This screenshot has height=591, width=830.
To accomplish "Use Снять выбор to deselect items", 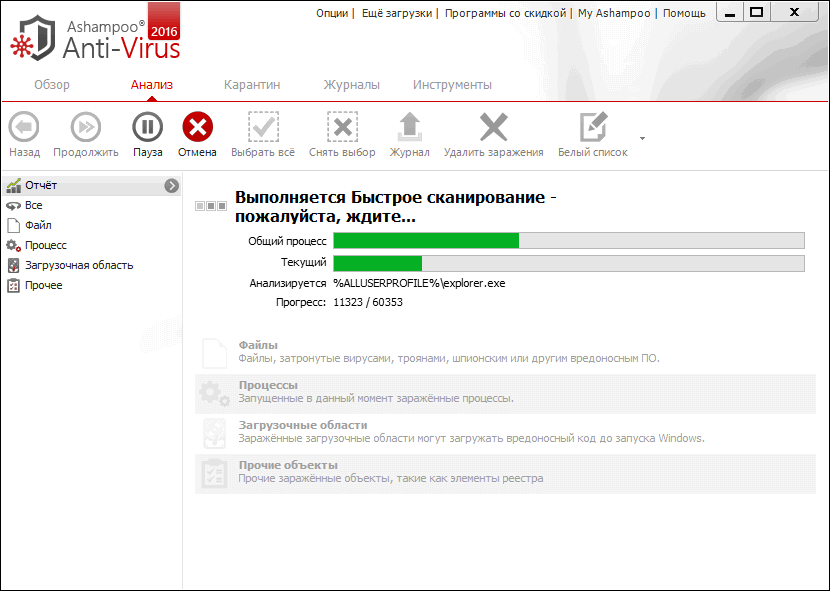I will click(342, 135).
